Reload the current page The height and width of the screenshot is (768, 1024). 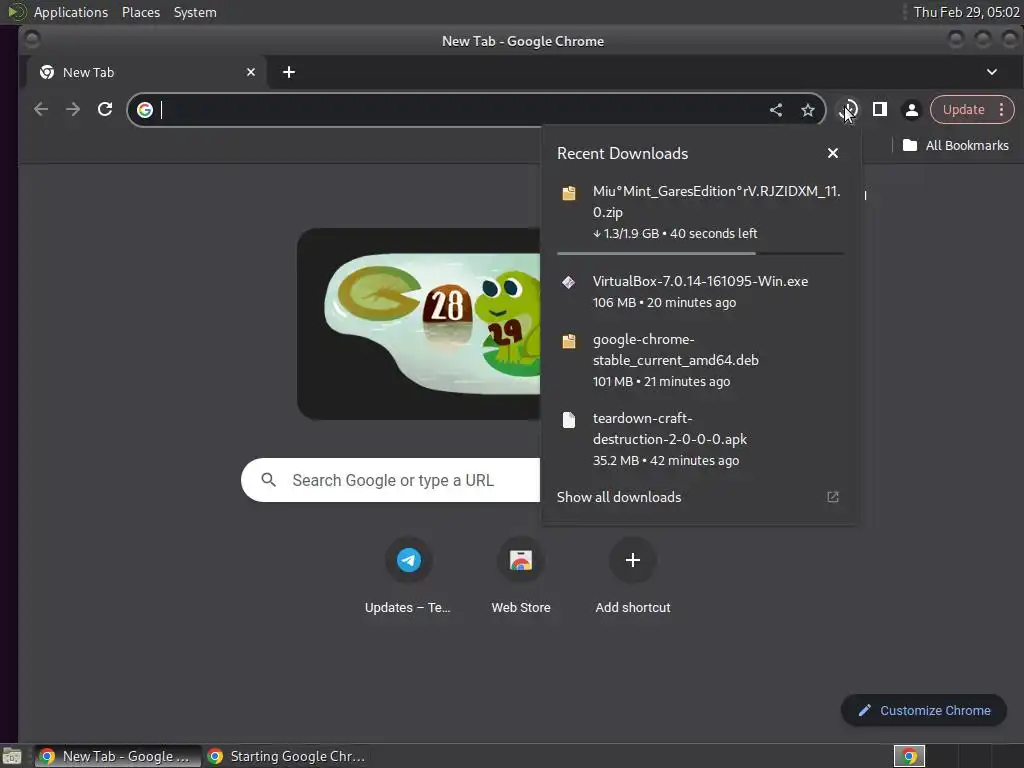104,109
